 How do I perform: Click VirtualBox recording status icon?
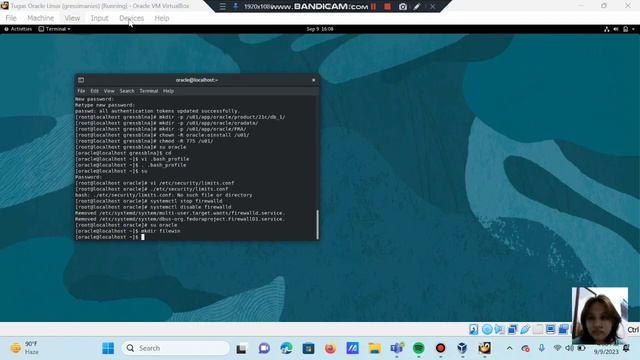[x=563, y=329]
